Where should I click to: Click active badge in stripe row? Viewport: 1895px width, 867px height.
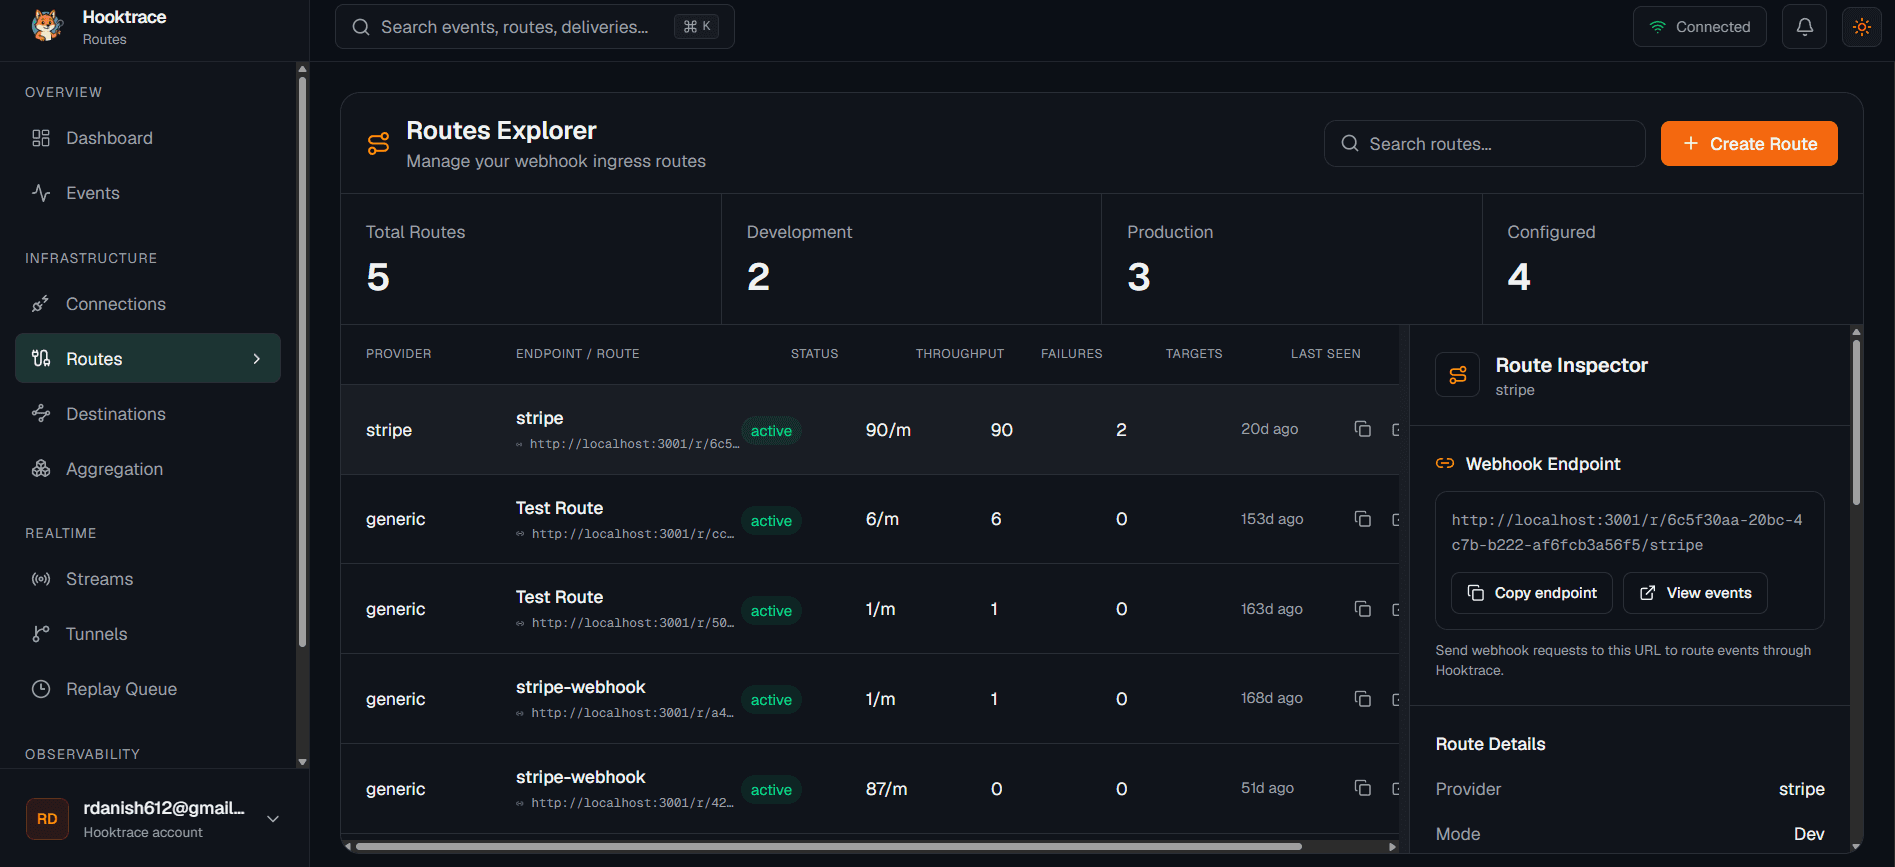point(771,431)
